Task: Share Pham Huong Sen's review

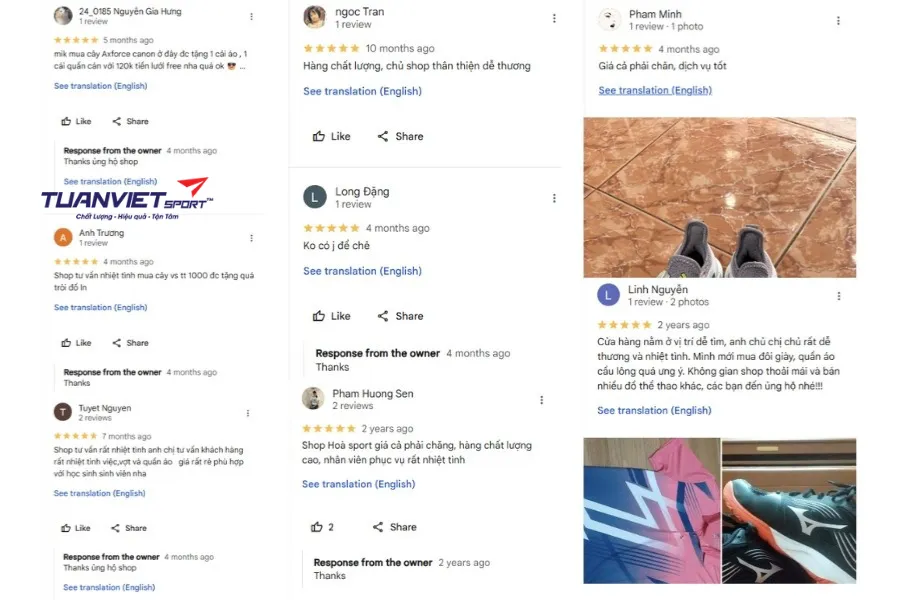Action: [395, 527]
